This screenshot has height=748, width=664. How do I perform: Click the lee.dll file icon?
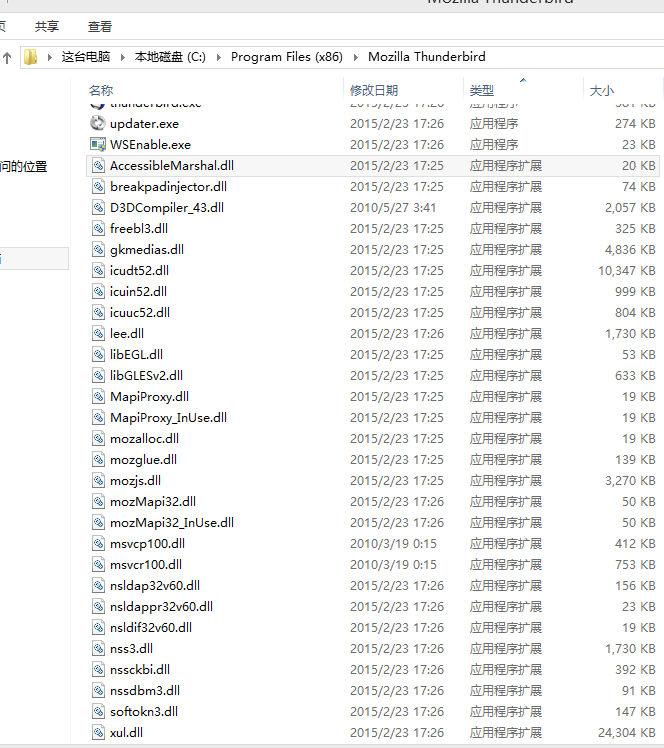[x=98, y=333]
